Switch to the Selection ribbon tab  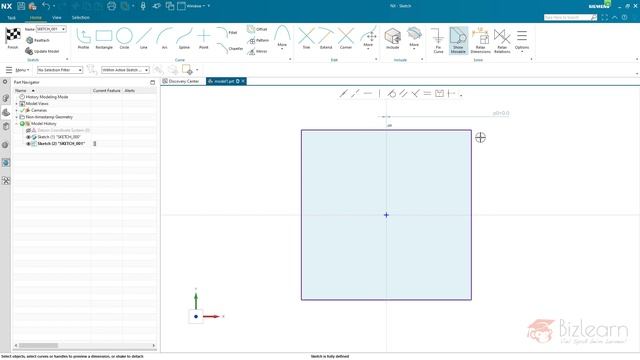pos(80,18)
